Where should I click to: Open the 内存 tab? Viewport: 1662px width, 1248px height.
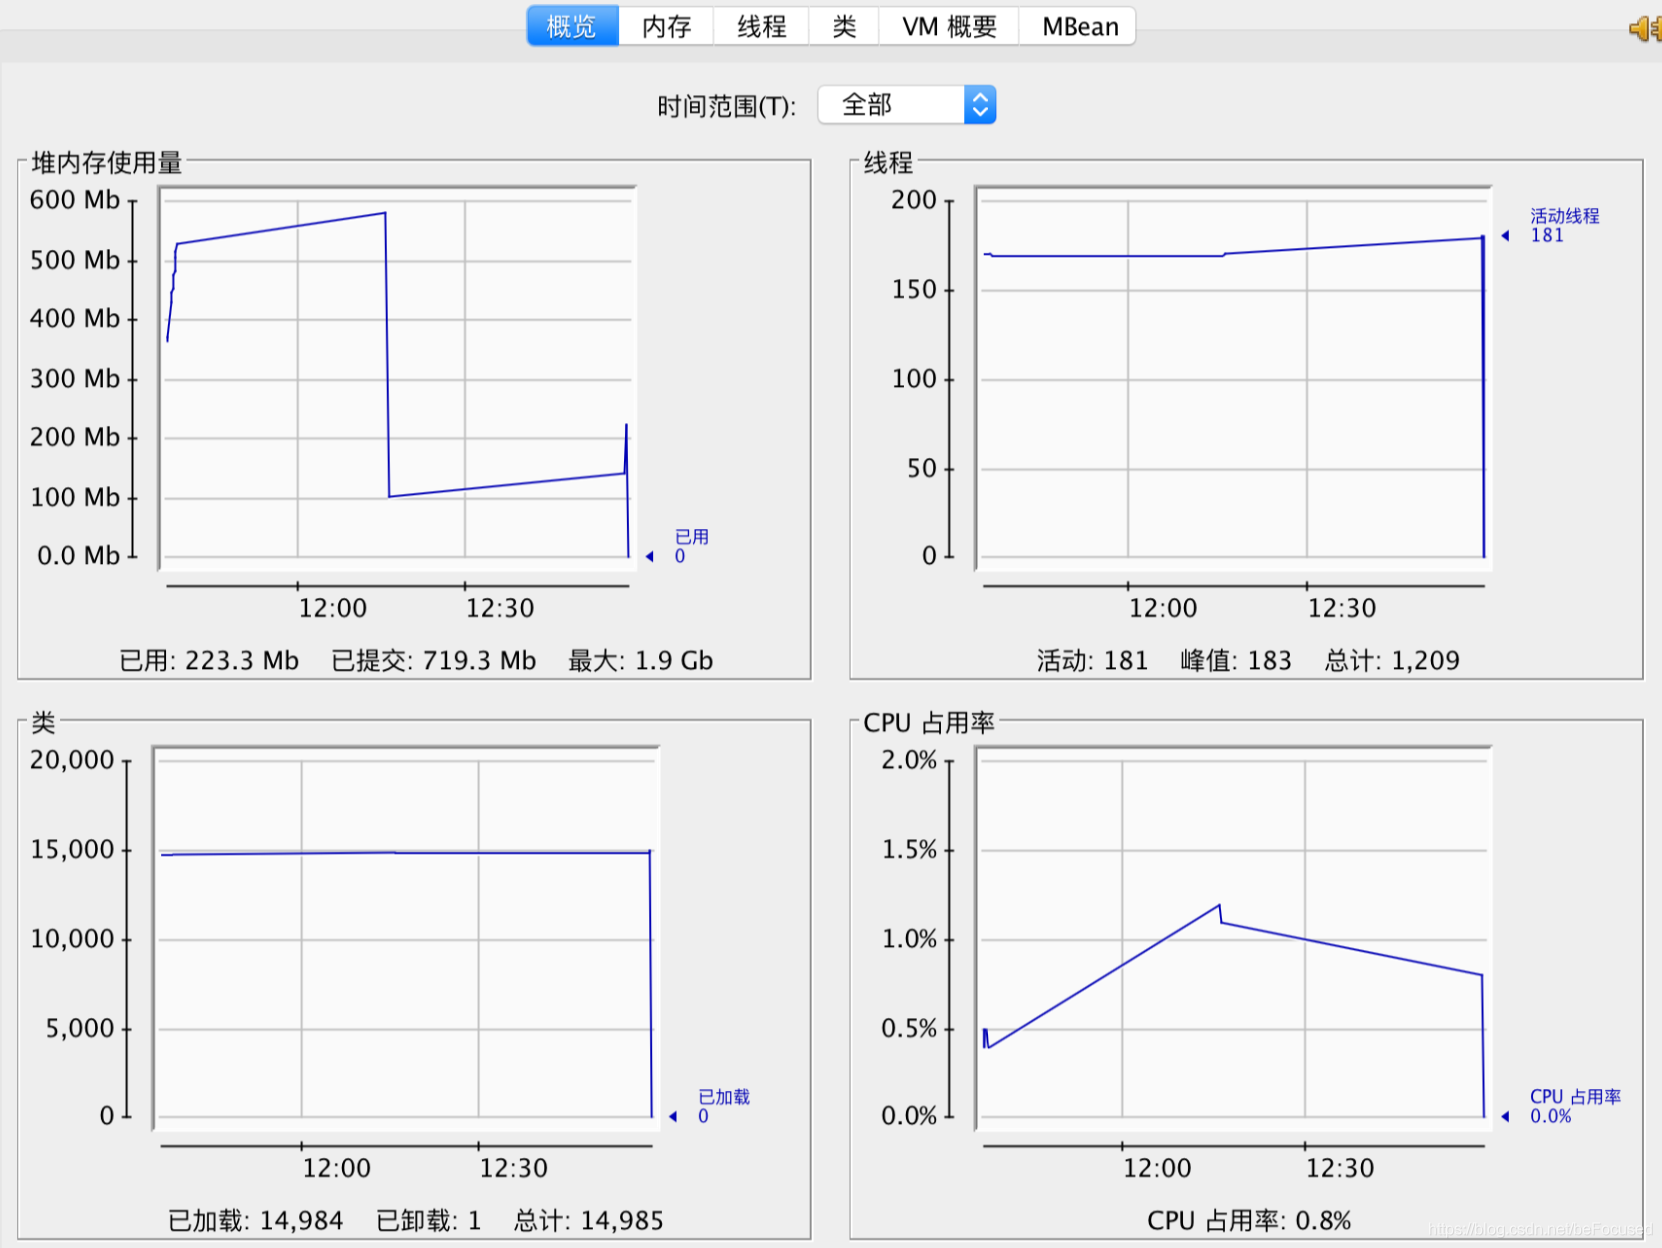666,26
